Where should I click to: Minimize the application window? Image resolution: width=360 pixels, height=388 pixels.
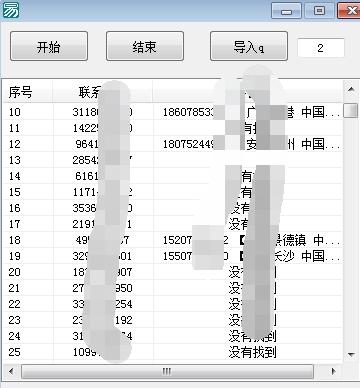[286, 10]
